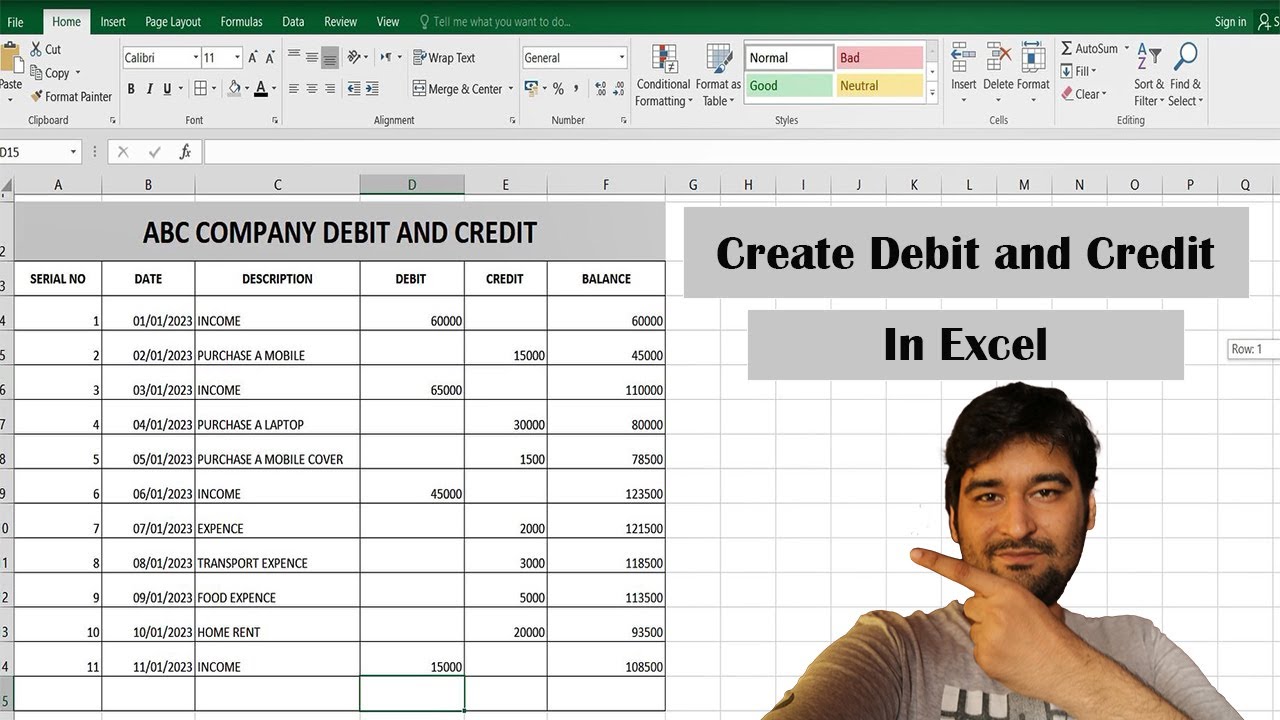Apply Percent Style format
This screenshot has width=1280, height=720.
point(558,89)
